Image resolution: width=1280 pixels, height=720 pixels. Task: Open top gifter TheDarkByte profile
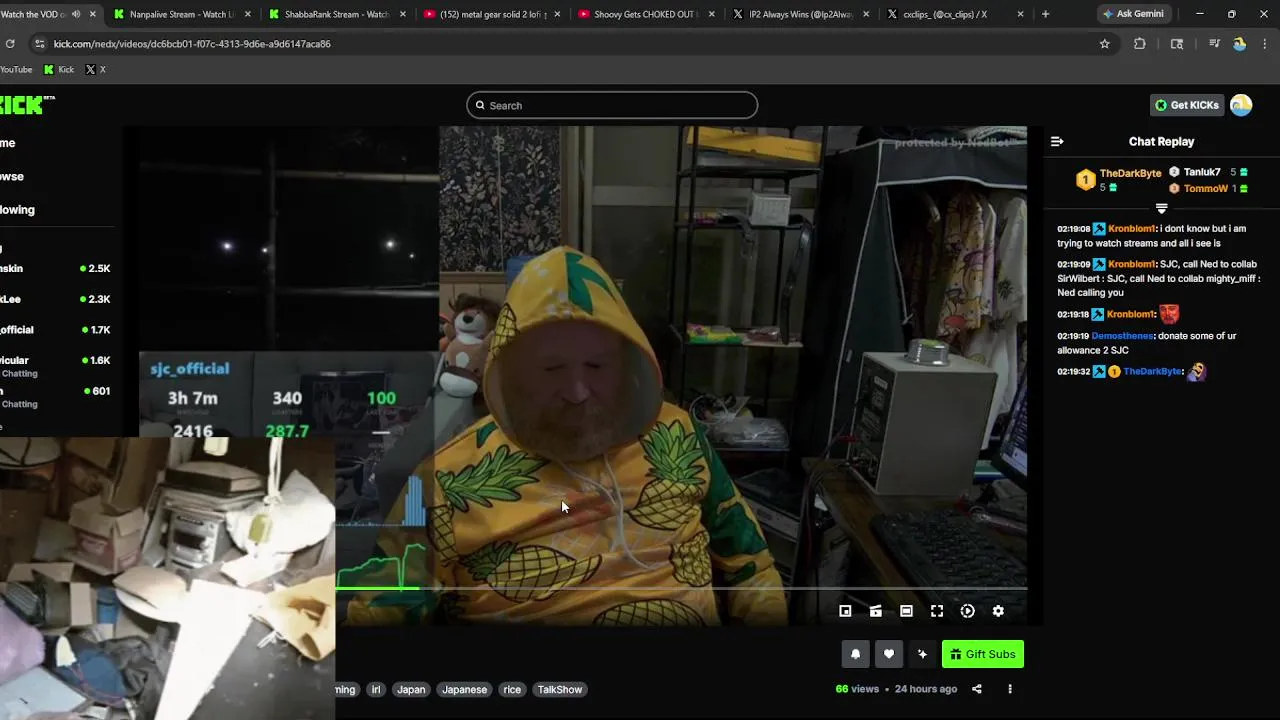[x=1130, y=173]
